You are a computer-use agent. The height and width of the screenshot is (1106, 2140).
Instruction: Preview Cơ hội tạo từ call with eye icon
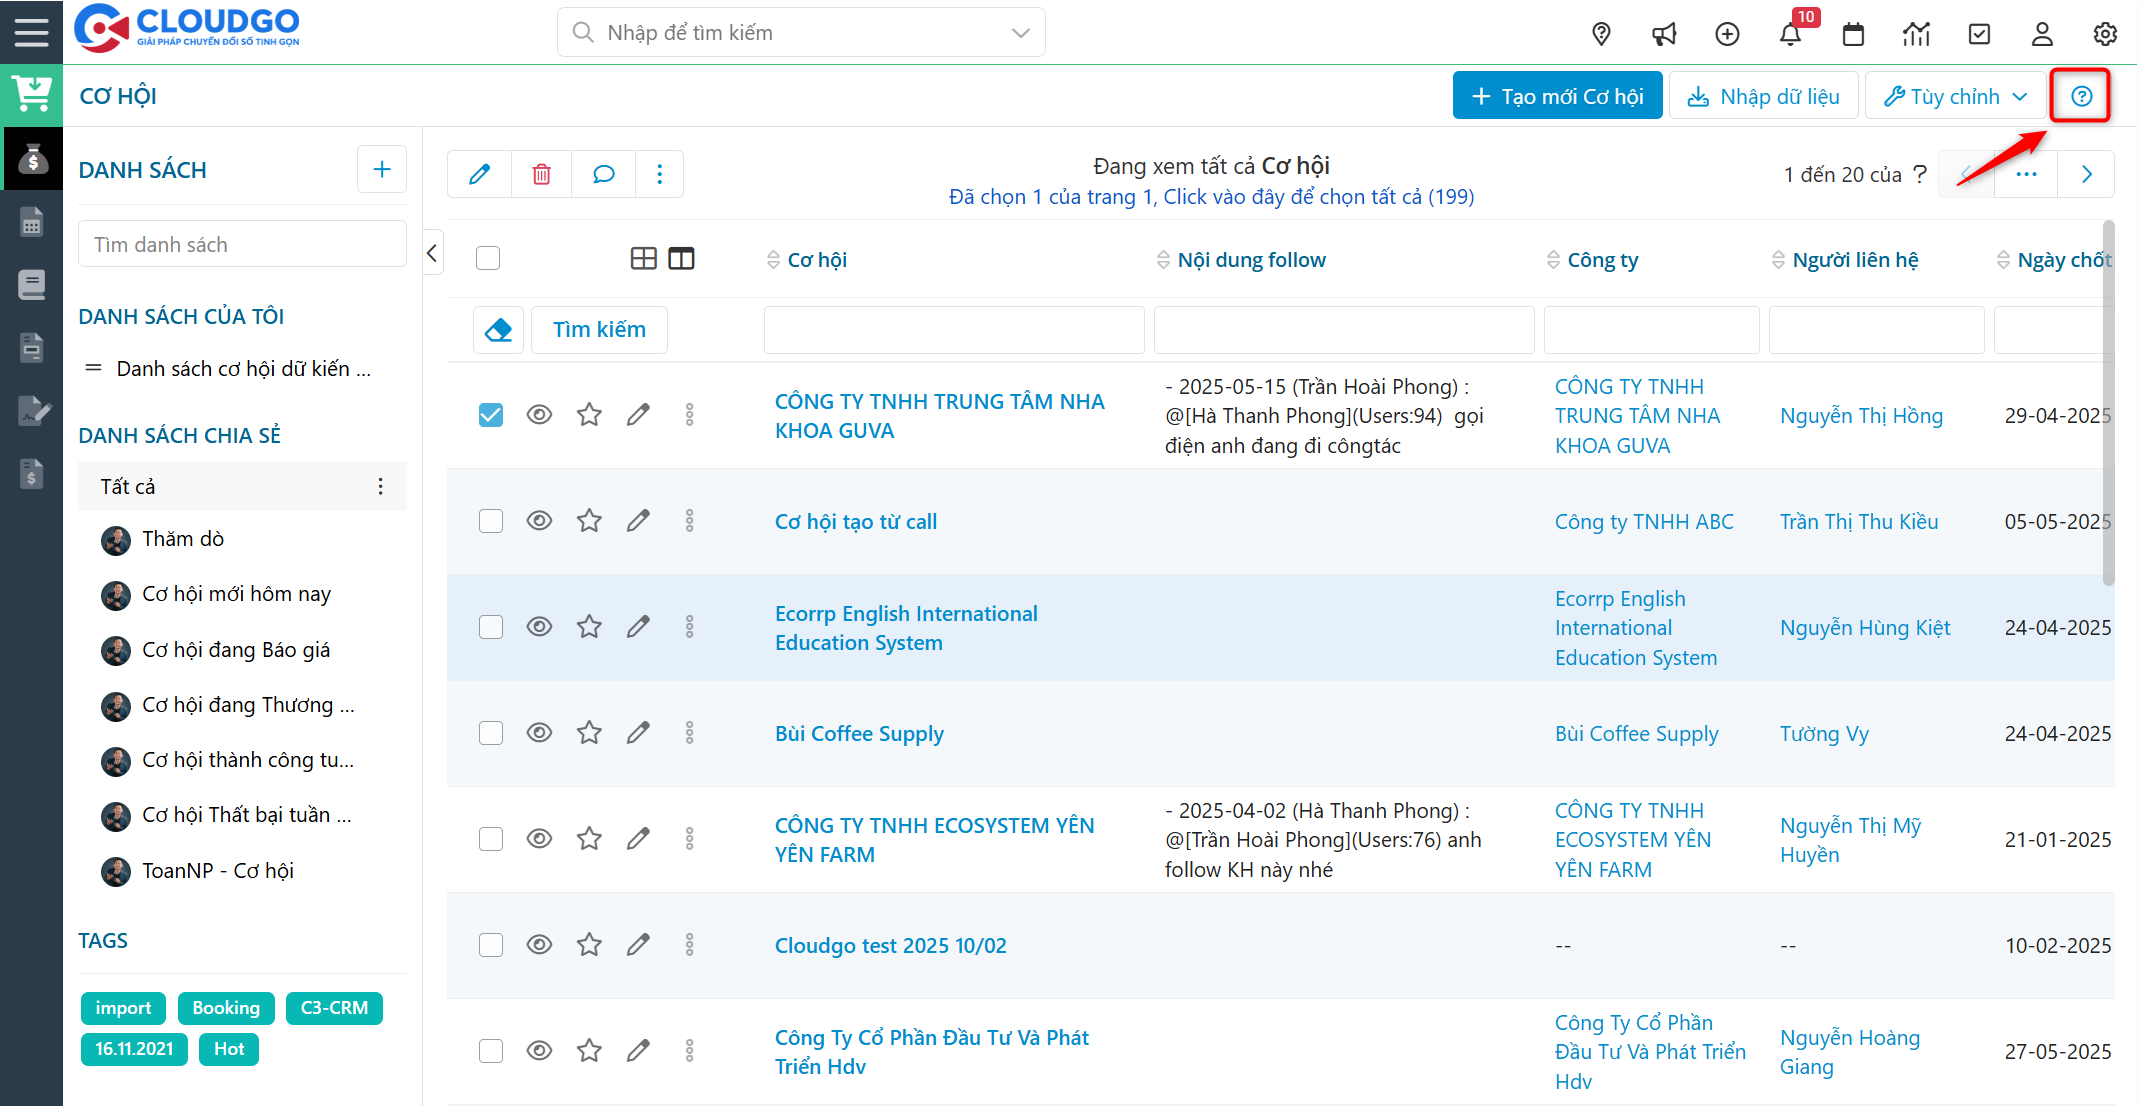539,521
